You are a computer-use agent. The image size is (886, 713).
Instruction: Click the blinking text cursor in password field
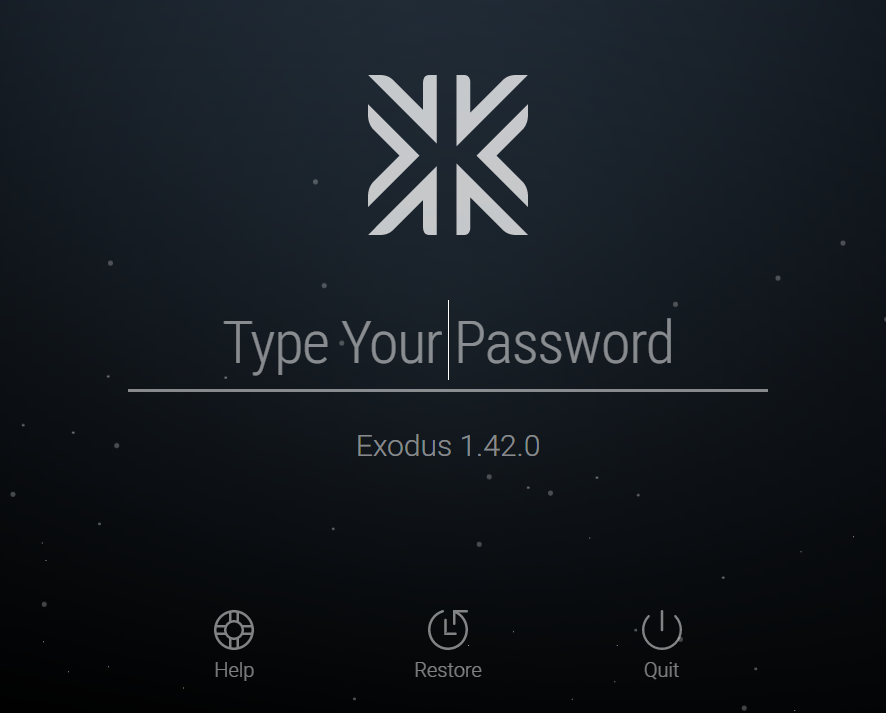click(449, 340)
